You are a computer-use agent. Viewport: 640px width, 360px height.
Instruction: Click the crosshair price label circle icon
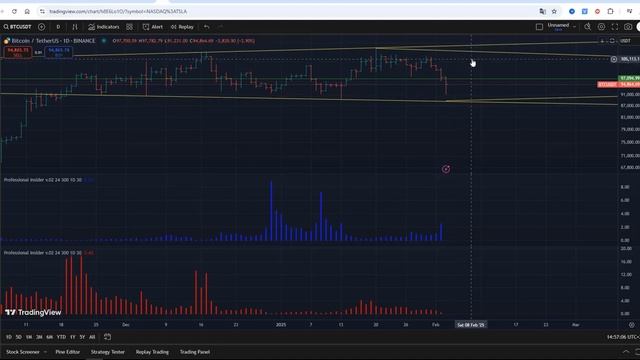coord(613,59)
